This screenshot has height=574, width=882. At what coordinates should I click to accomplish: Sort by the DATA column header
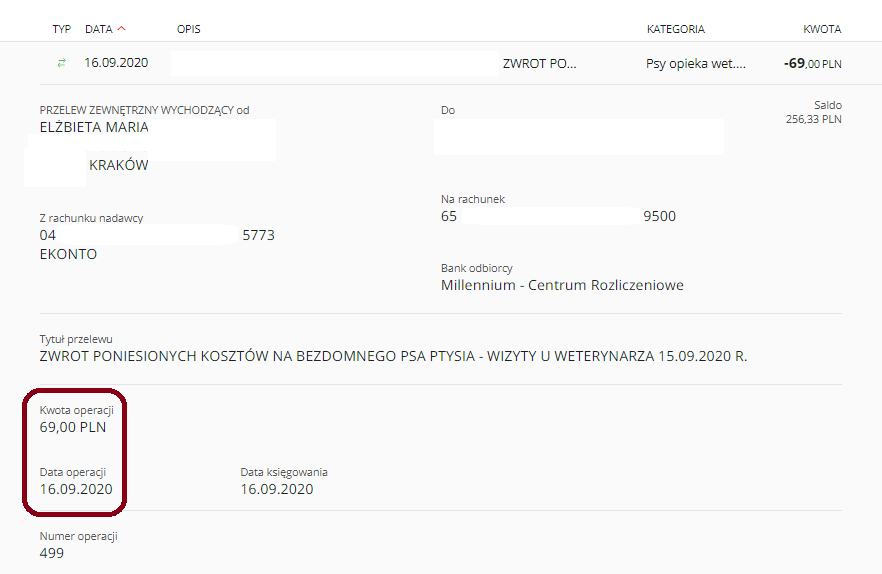(99, 29)
